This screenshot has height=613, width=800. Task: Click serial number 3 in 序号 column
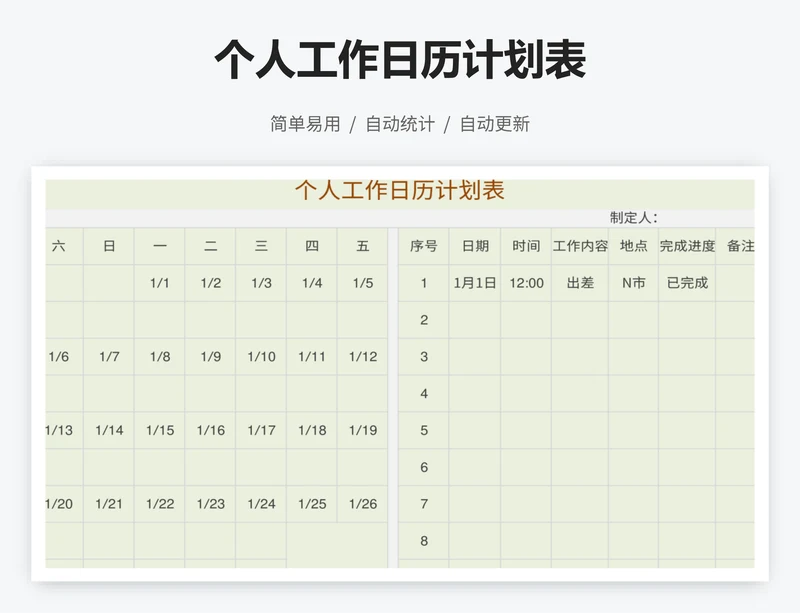tap(423, 357)
